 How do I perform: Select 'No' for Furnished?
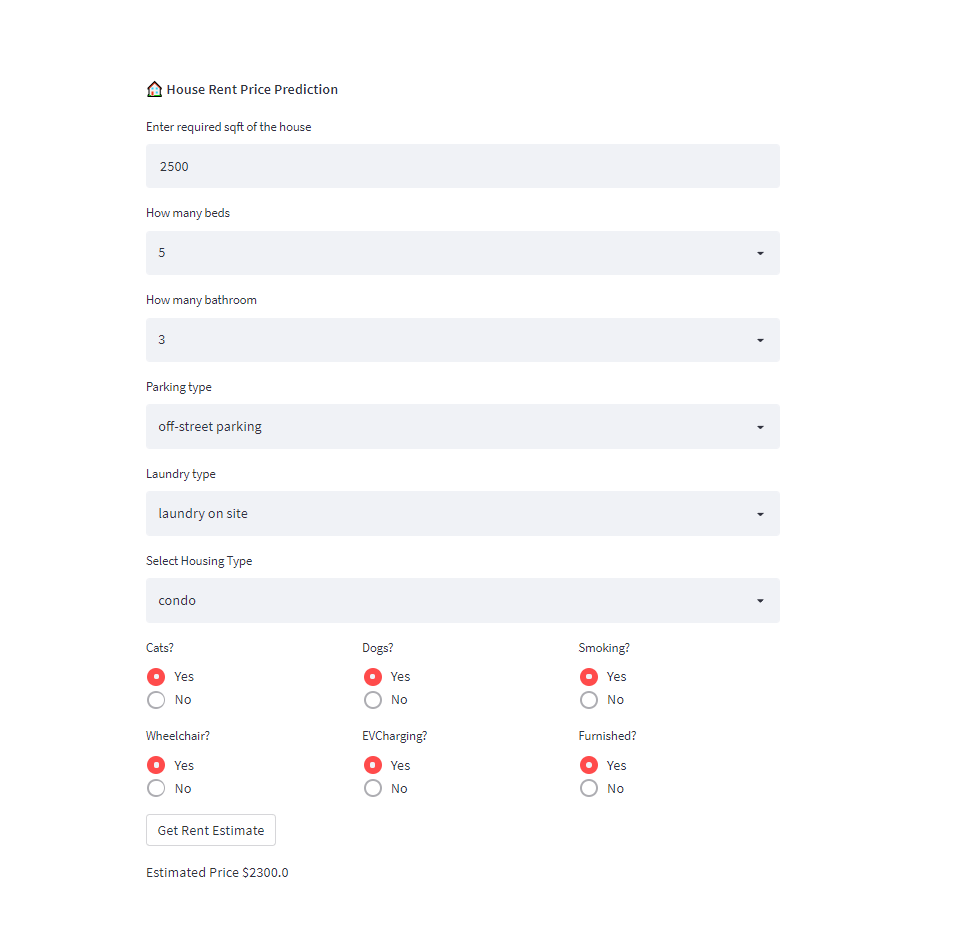(x=589, y=788)
